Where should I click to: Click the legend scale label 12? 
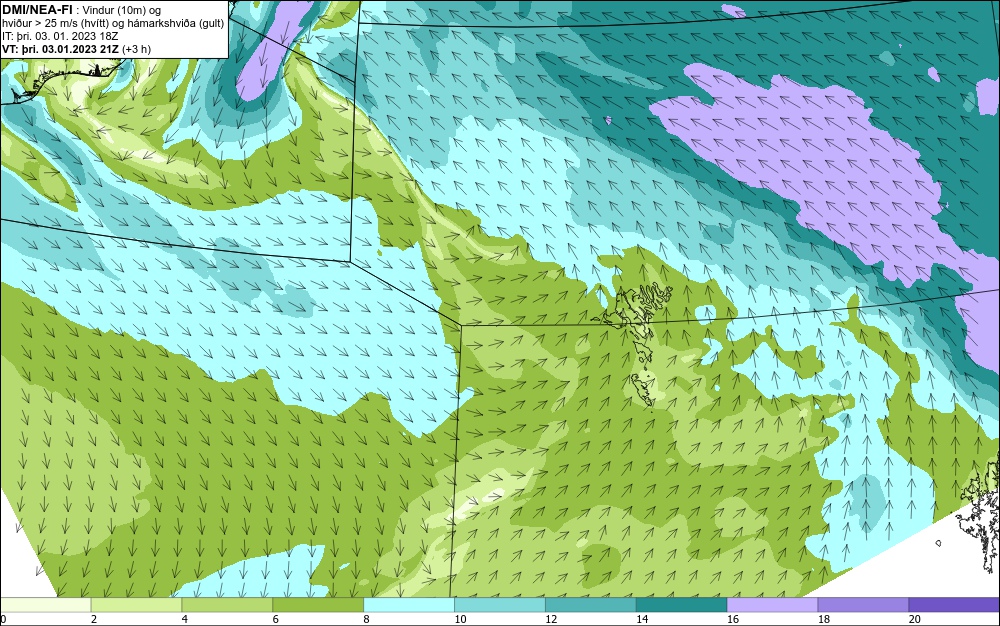(x=551, y=619)
